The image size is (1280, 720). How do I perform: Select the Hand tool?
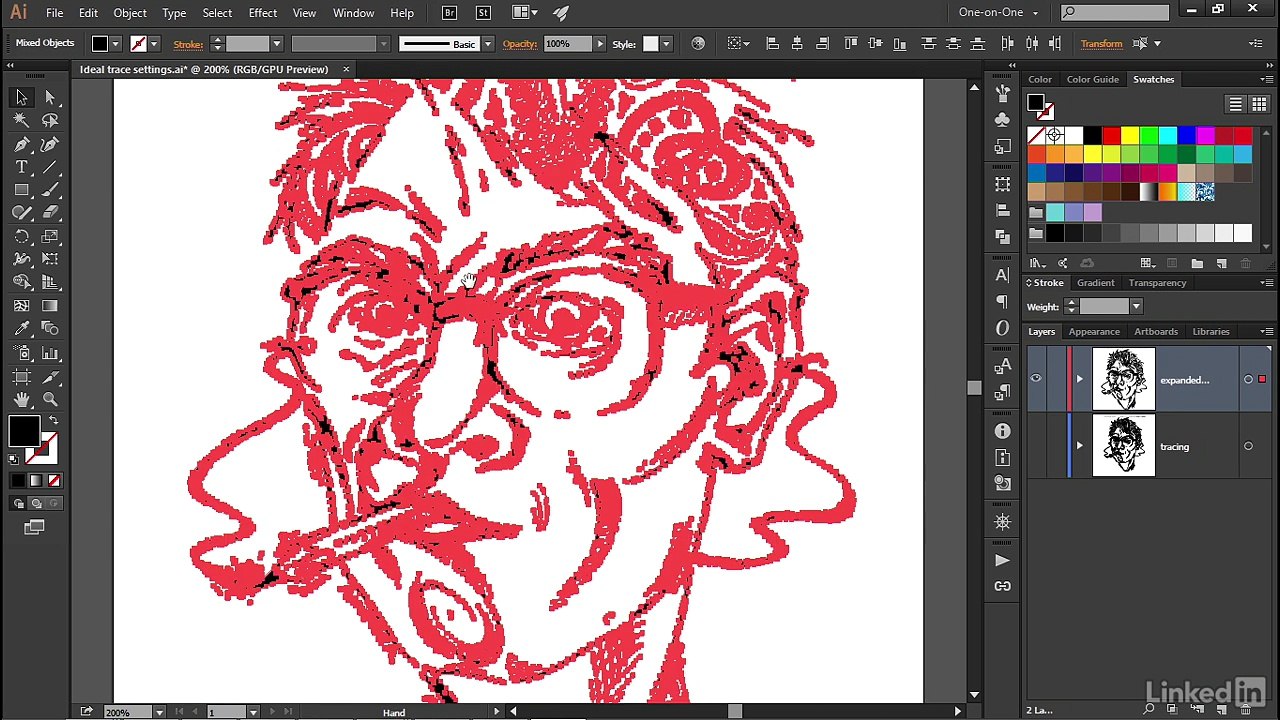tap(21, 400)
